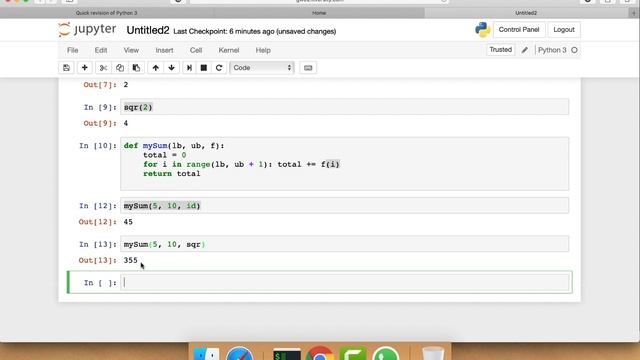
Task: Rename the notebook by clicking Untitled2 title
Action: pos(148,31)
